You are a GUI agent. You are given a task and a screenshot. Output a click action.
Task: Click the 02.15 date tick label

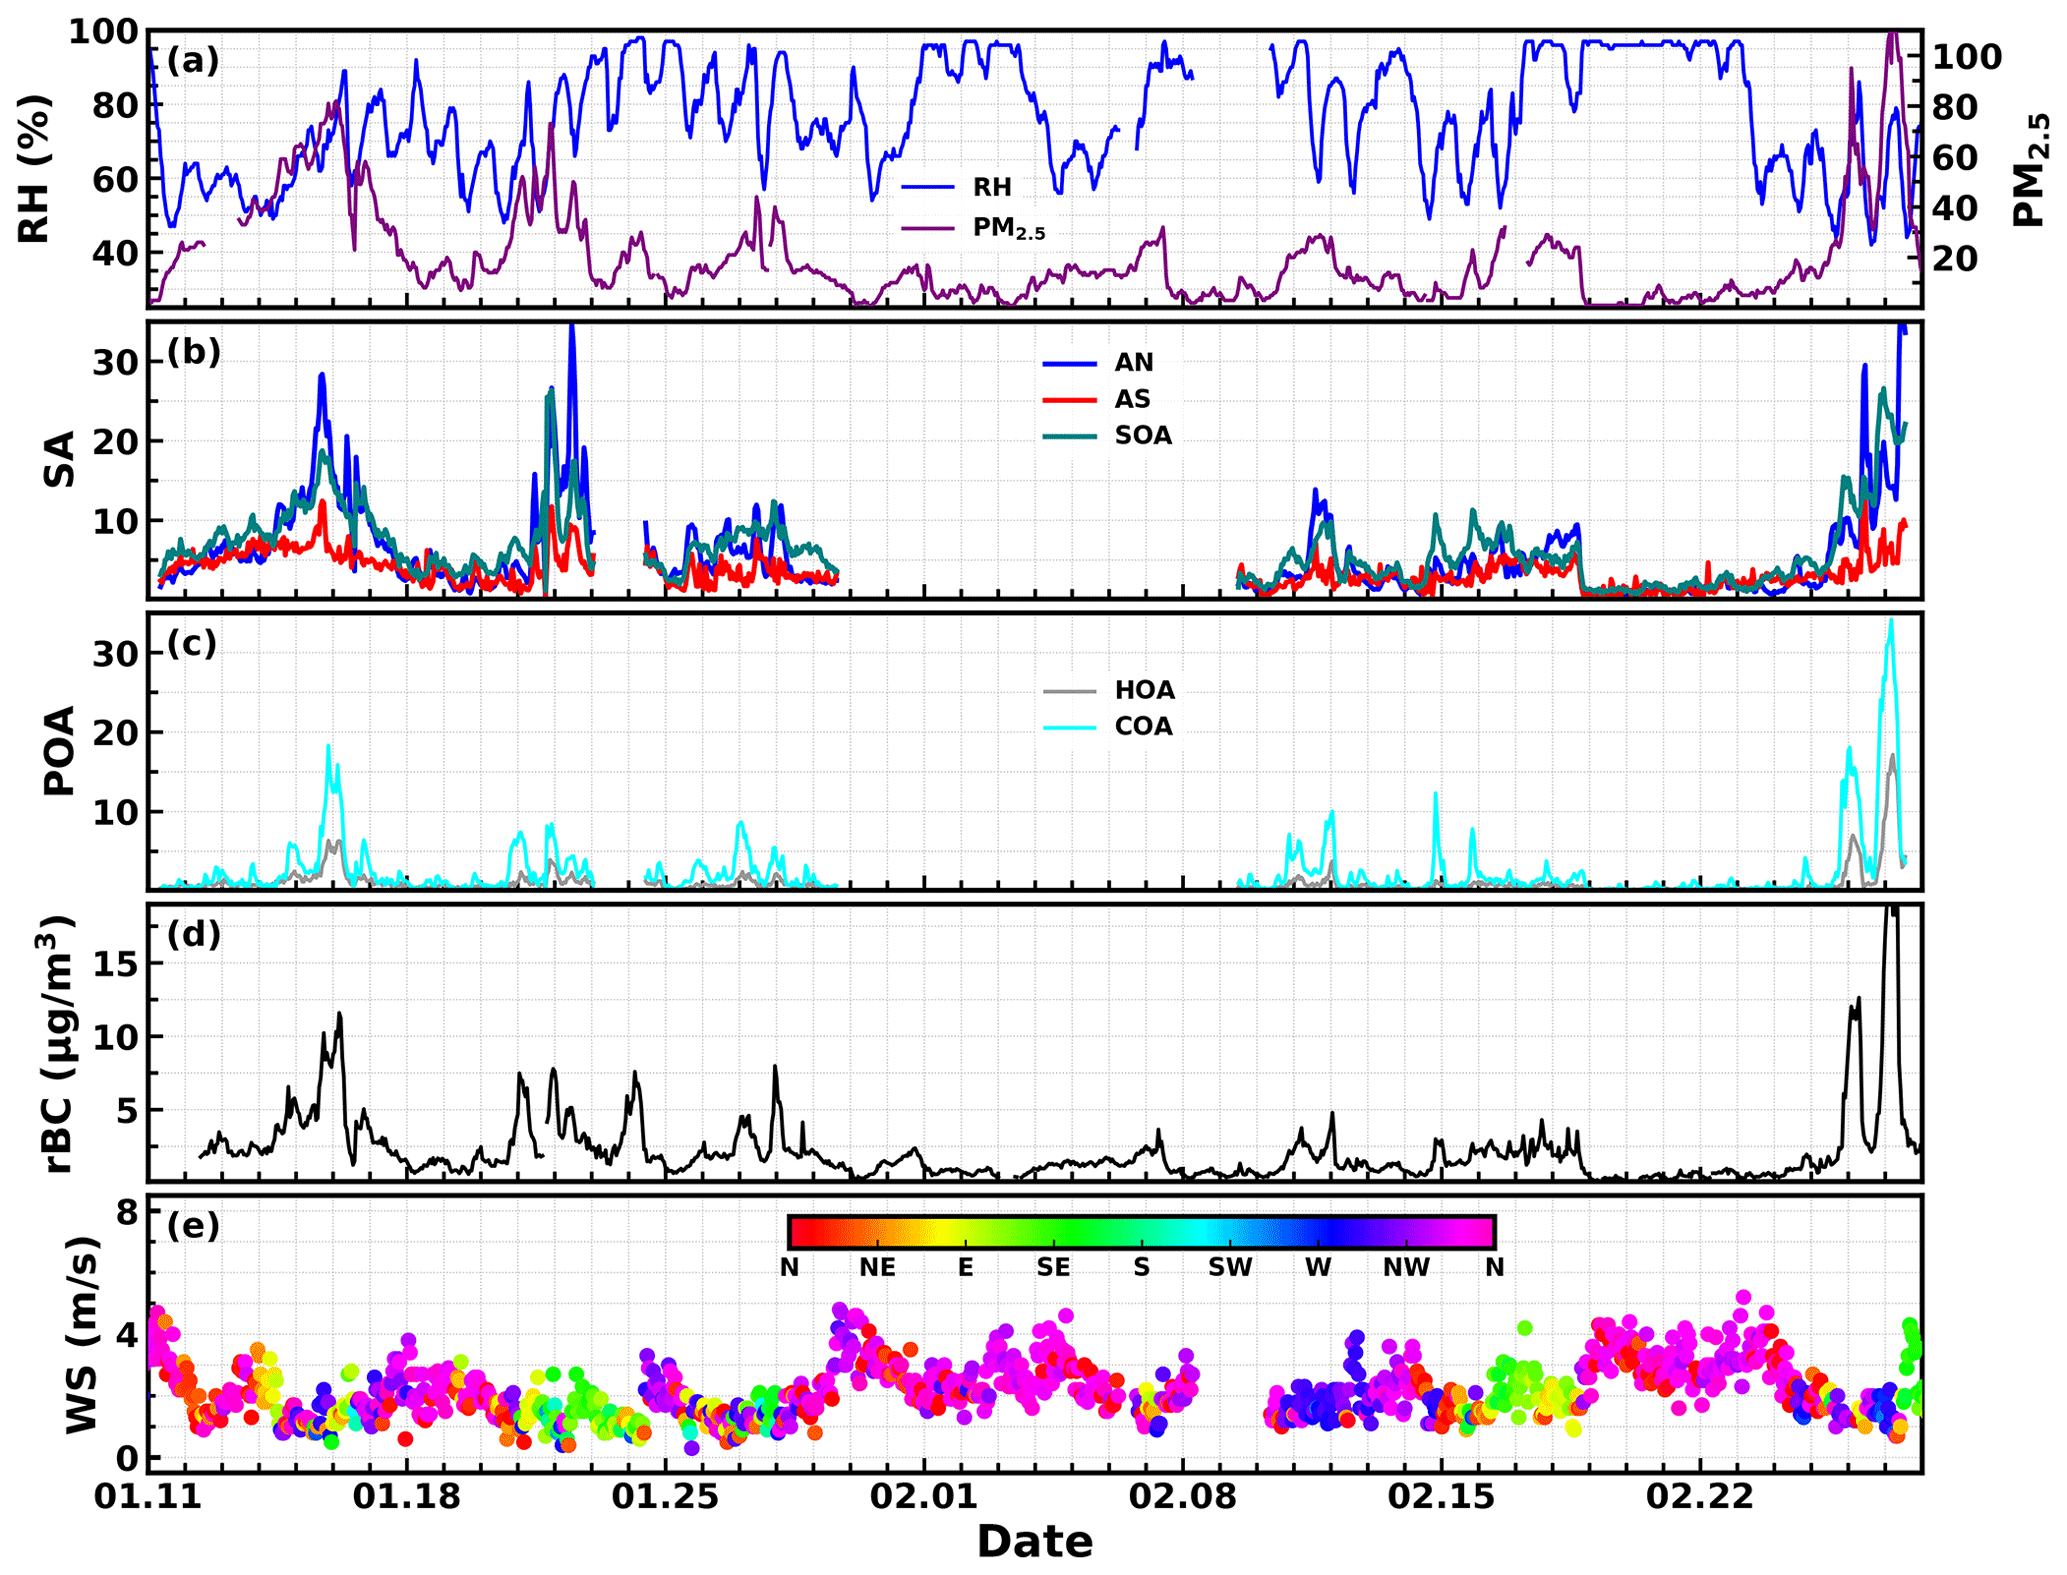click(x=1441, y=1497)
